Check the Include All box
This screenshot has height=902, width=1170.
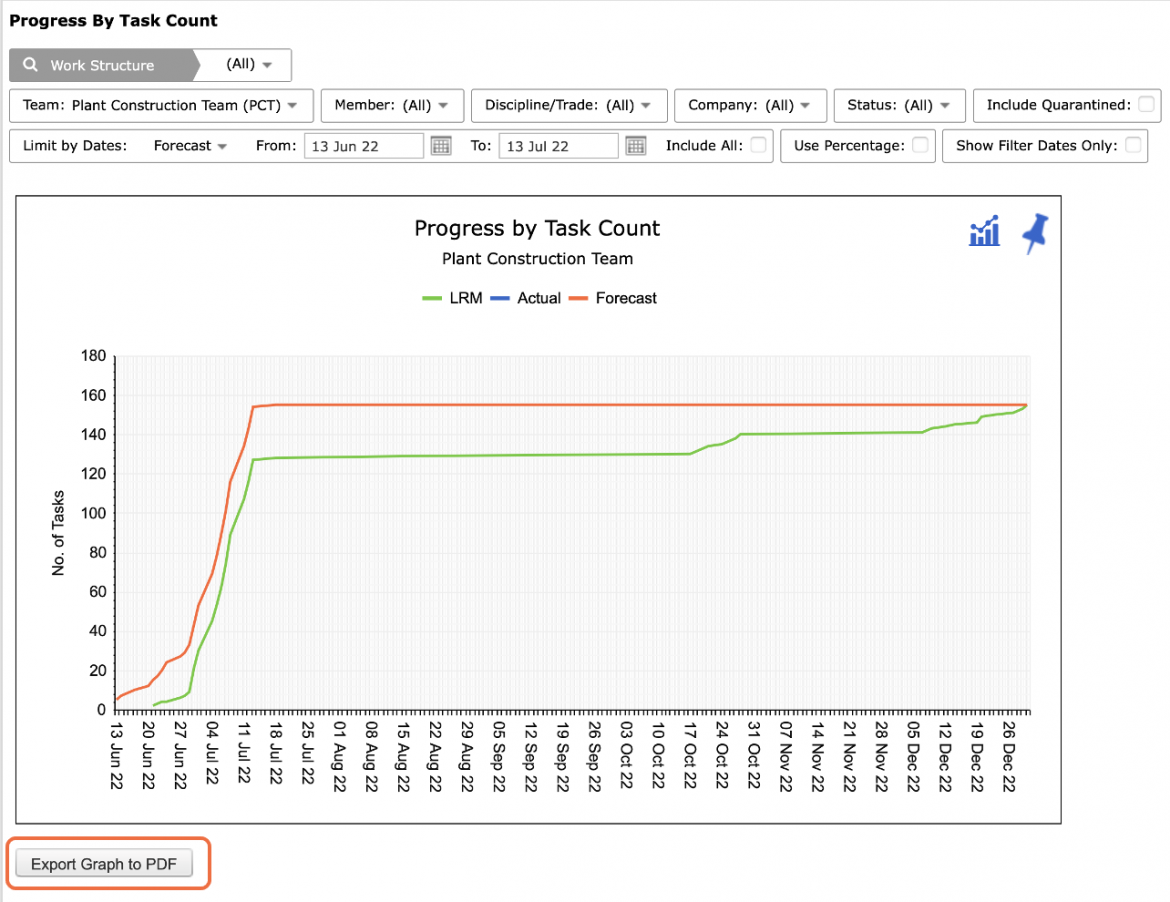758,145
